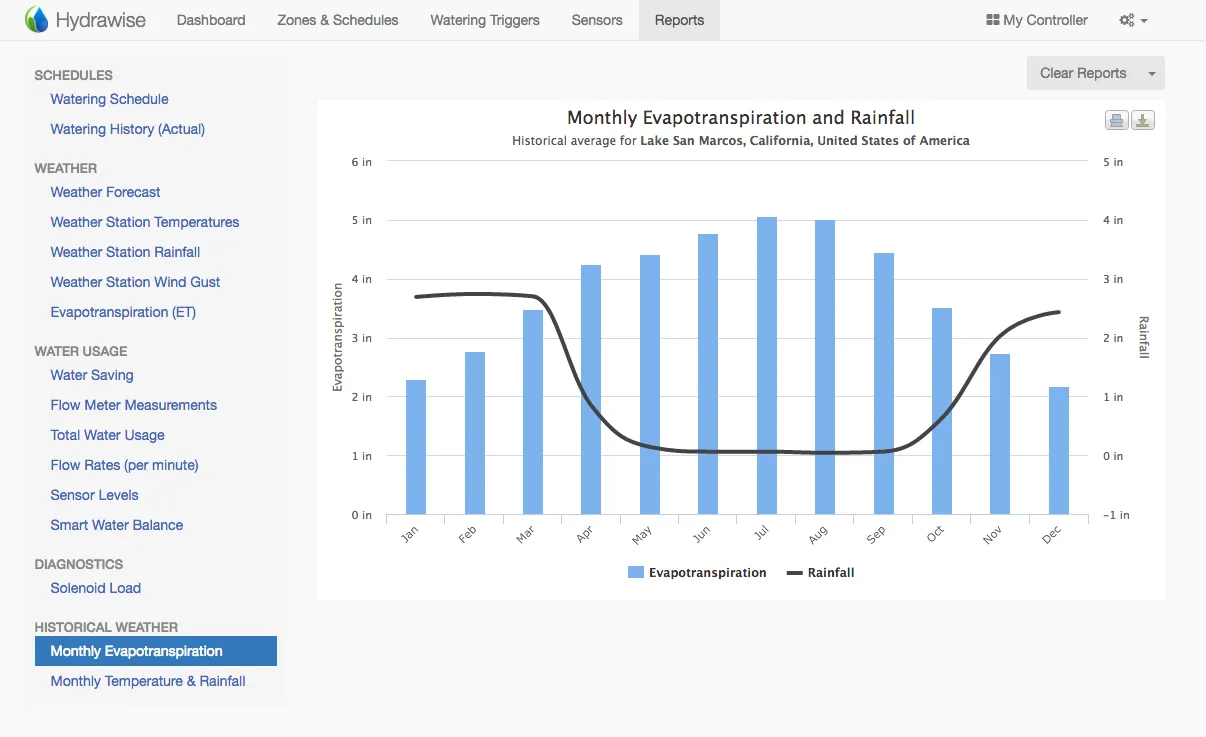This screenshot has width=1206, height=737.
Task: Go to the Watering Triggers tab
Action: [485, 20]
